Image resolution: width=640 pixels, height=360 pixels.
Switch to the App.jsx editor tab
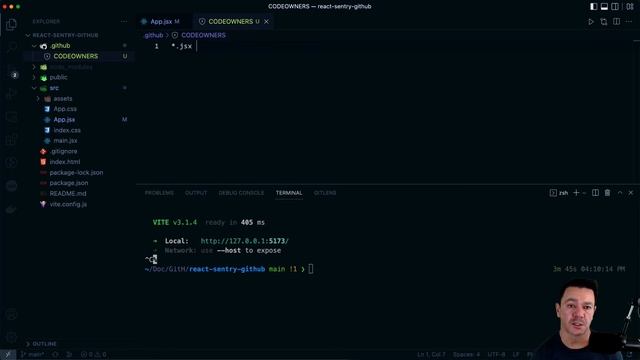point(160,22)
